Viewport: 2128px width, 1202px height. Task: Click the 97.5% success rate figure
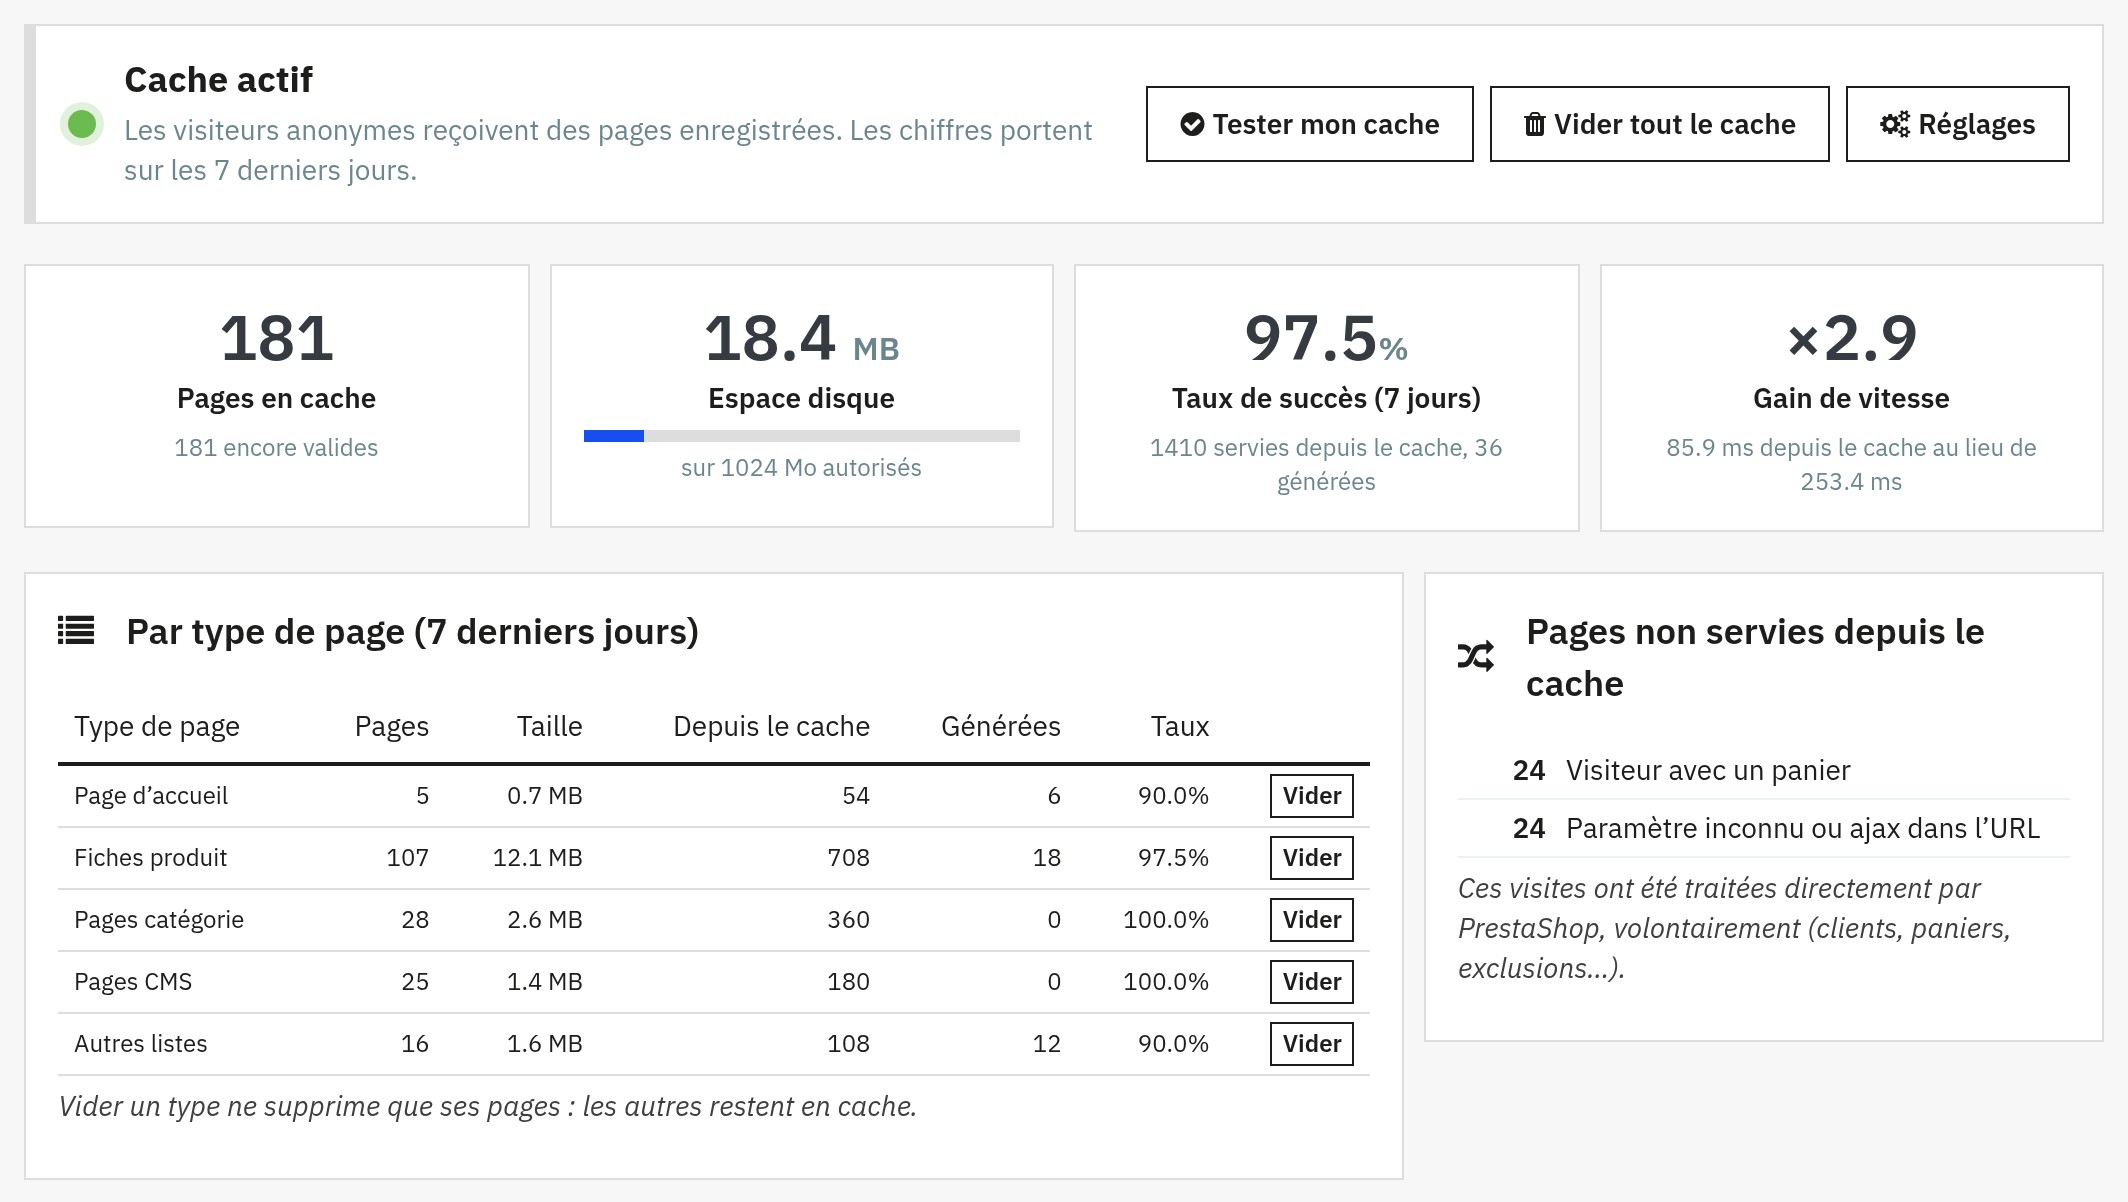coord(1326,338)
